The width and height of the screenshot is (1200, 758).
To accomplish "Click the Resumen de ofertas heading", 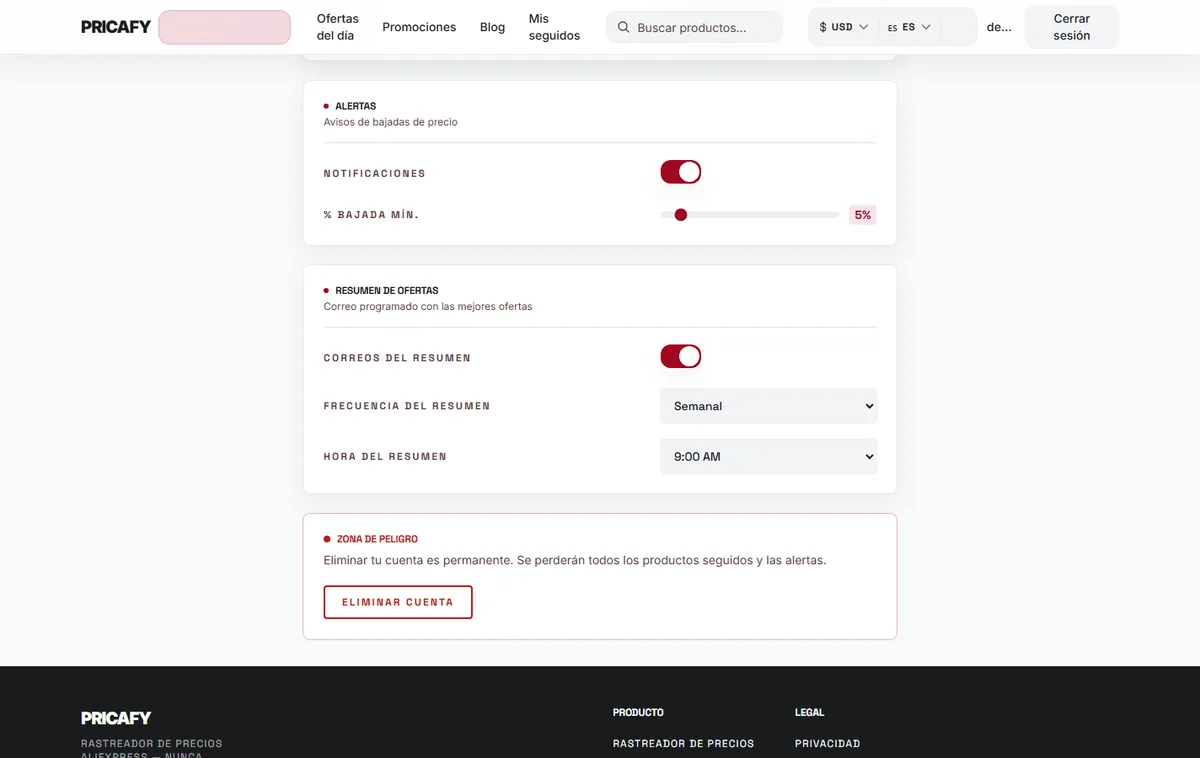I will [x=387, y=290].
